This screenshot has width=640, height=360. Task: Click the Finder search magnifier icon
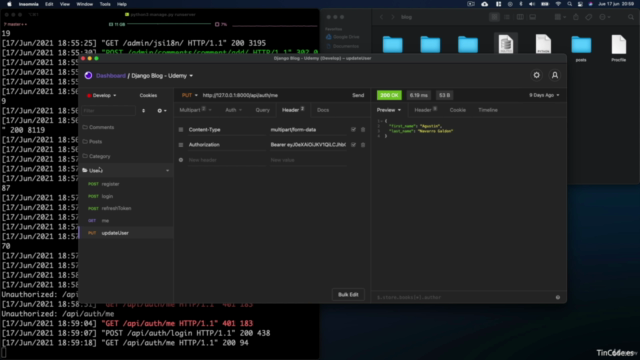pos(631,17)
